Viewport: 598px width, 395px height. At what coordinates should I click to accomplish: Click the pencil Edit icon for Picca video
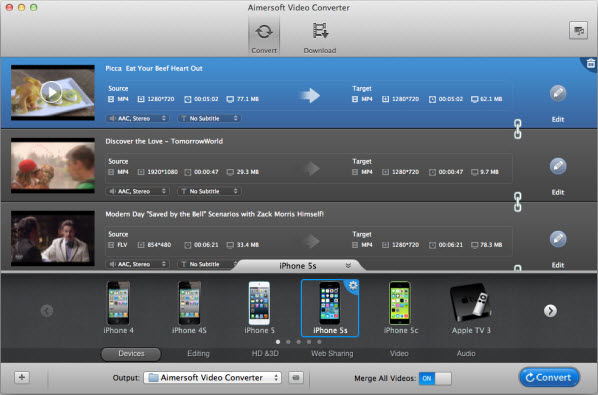pos(558,93)
